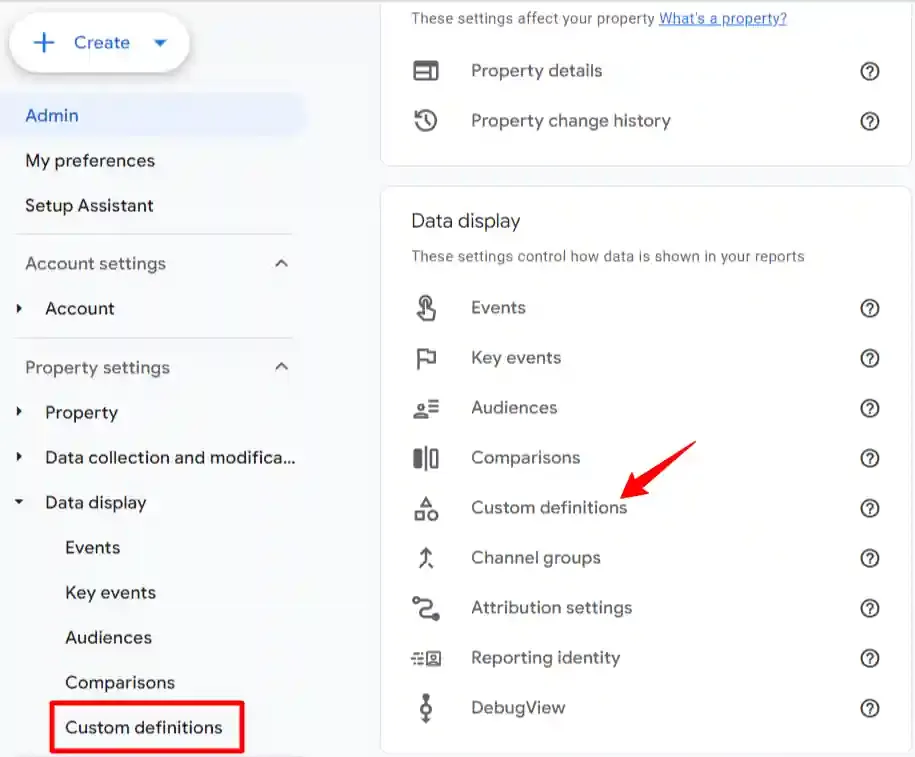Open the What's a property? link
915x757 pixels.
pos(723,19)
